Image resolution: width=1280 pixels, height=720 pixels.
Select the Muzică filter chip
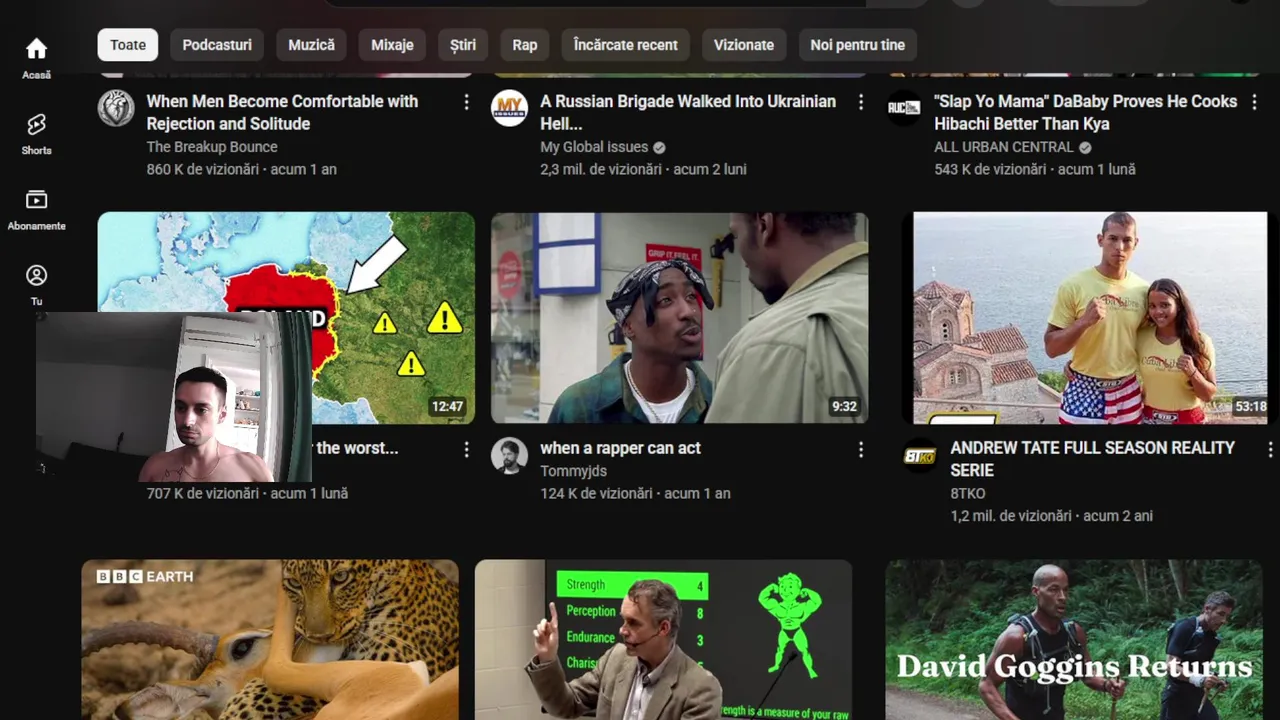coord(312,45)
